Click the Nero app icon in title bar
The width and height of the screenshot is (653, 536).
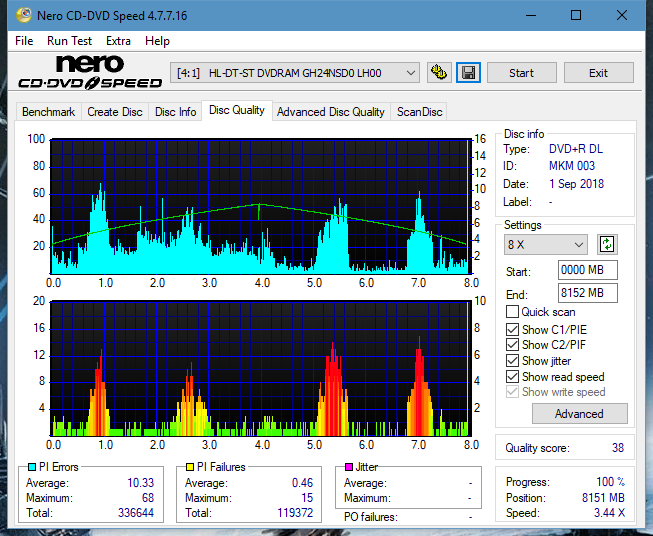tap(24, 15)
